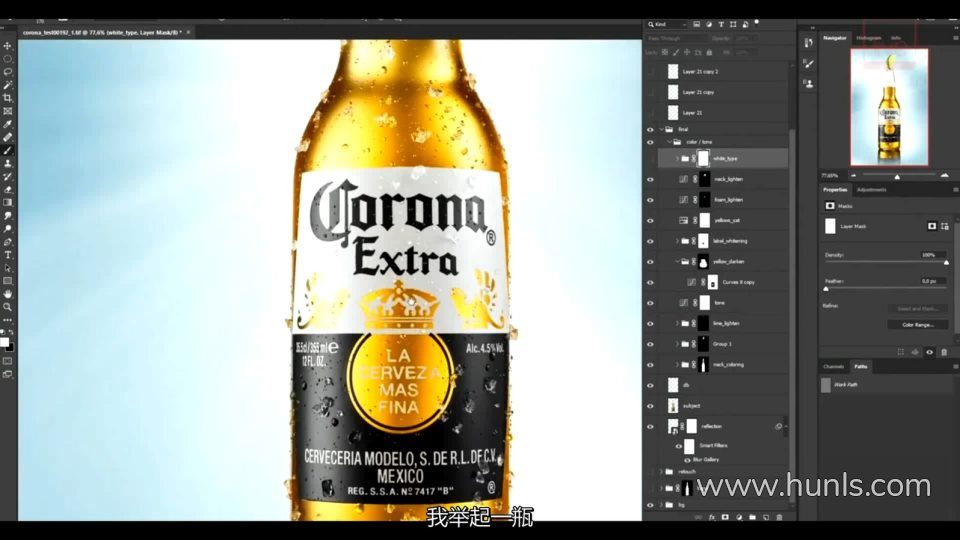This screenshot has width=960, height=540.
Task: Expand the Group 1 folder
Action: tap(677, 344)
